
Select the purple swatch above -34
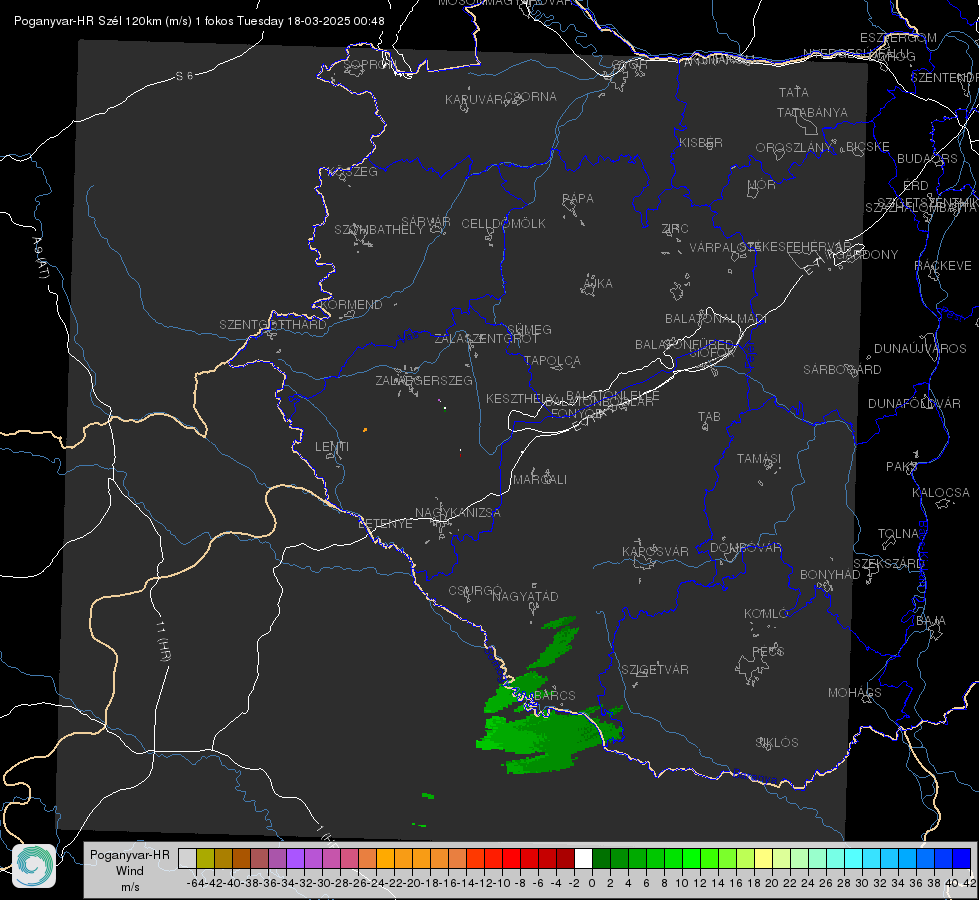pos(295,859)
